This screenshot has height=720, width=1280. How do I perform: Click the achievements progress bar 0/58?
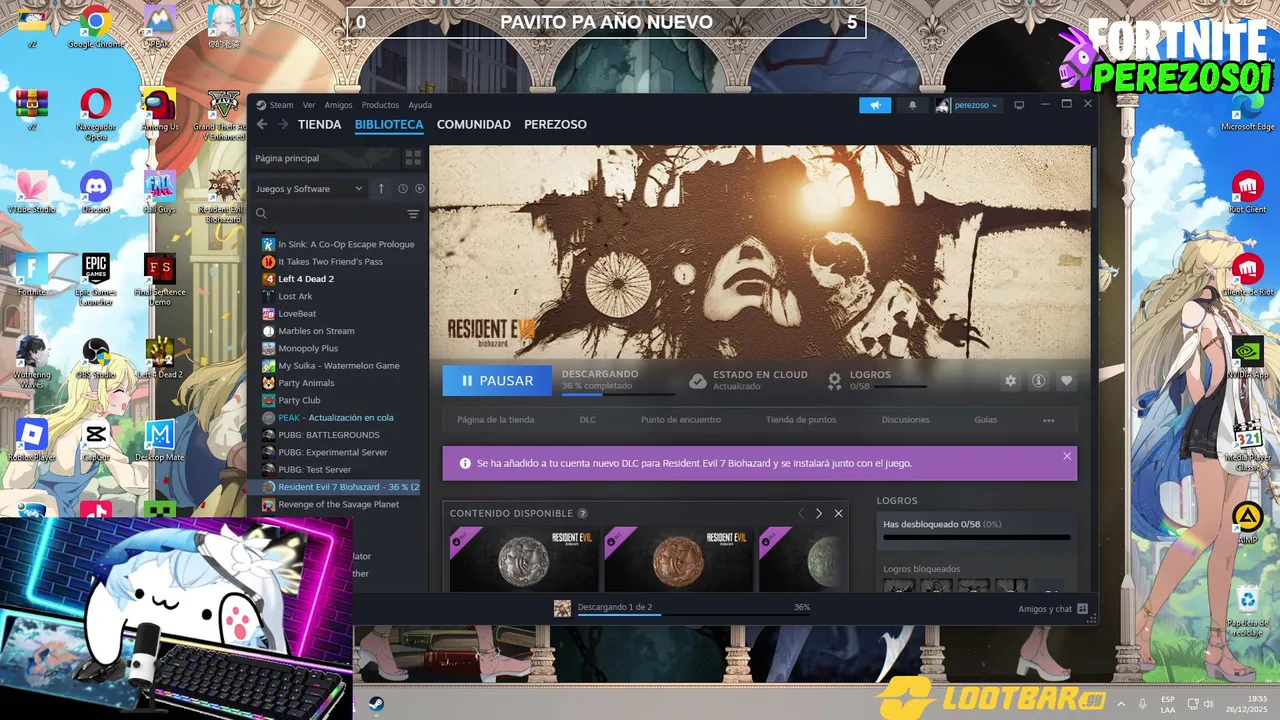point(976,537)
